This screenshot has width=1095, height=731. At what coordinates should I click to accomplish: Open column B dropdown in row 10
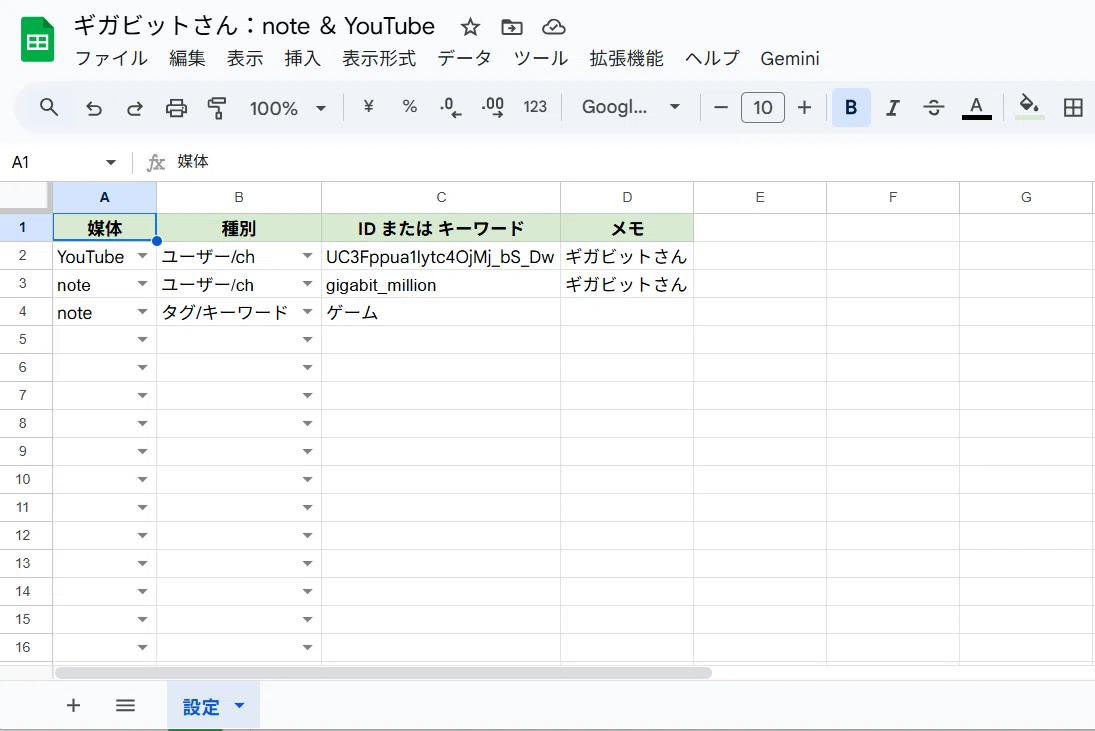click(x=307, y=480)
